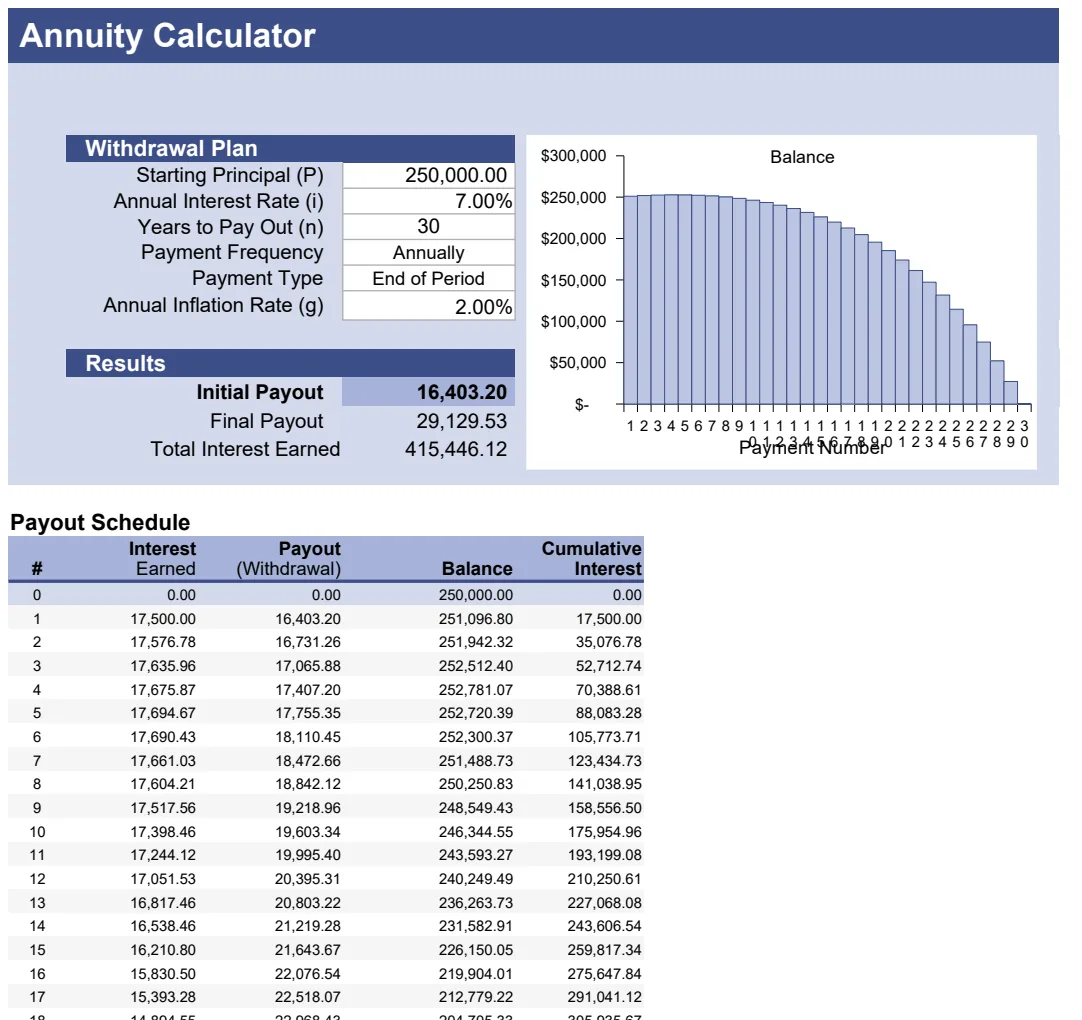This screenshot has width=1082, height=1020.
Task: Click the Results section header
Action: (290, 363)
